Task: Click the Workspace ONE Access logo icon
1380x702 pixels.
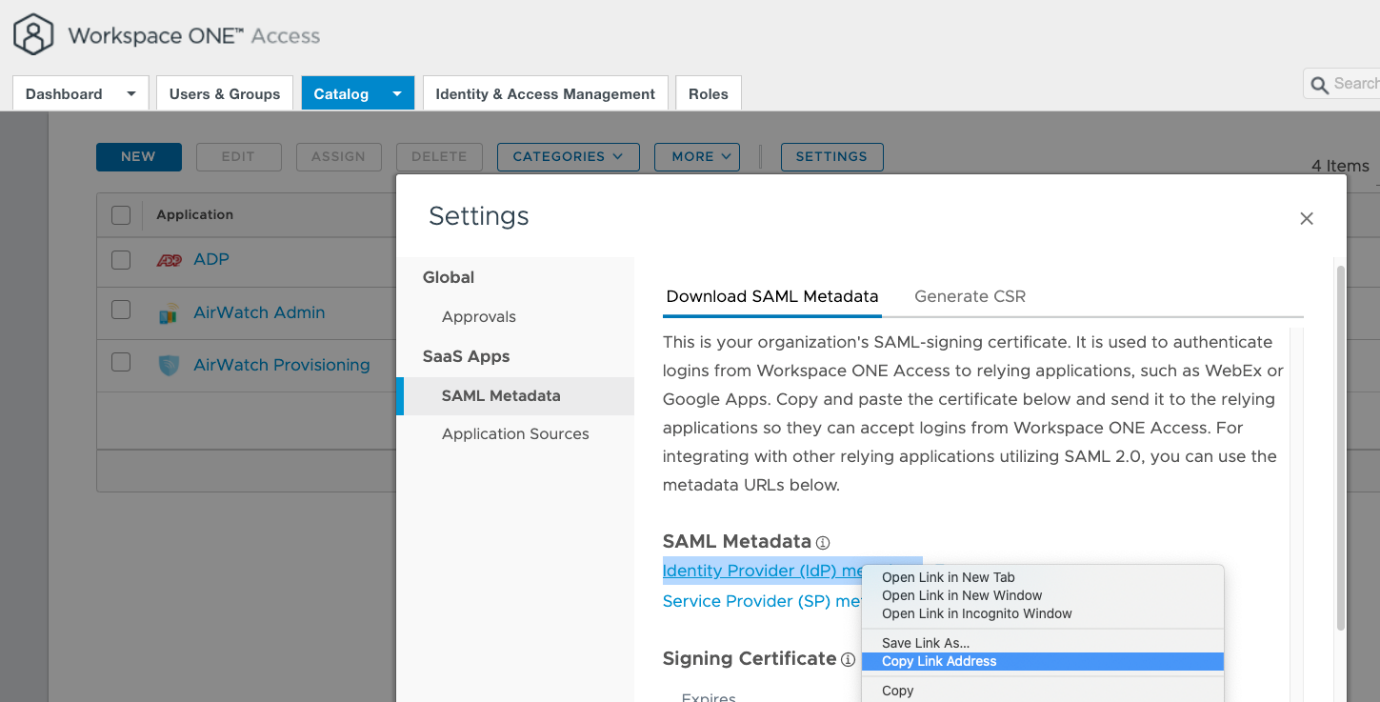Action: [33, 35]
